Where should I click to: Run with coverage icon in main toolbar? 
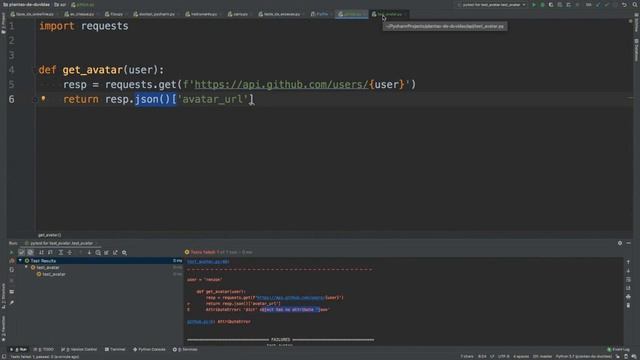551,4
